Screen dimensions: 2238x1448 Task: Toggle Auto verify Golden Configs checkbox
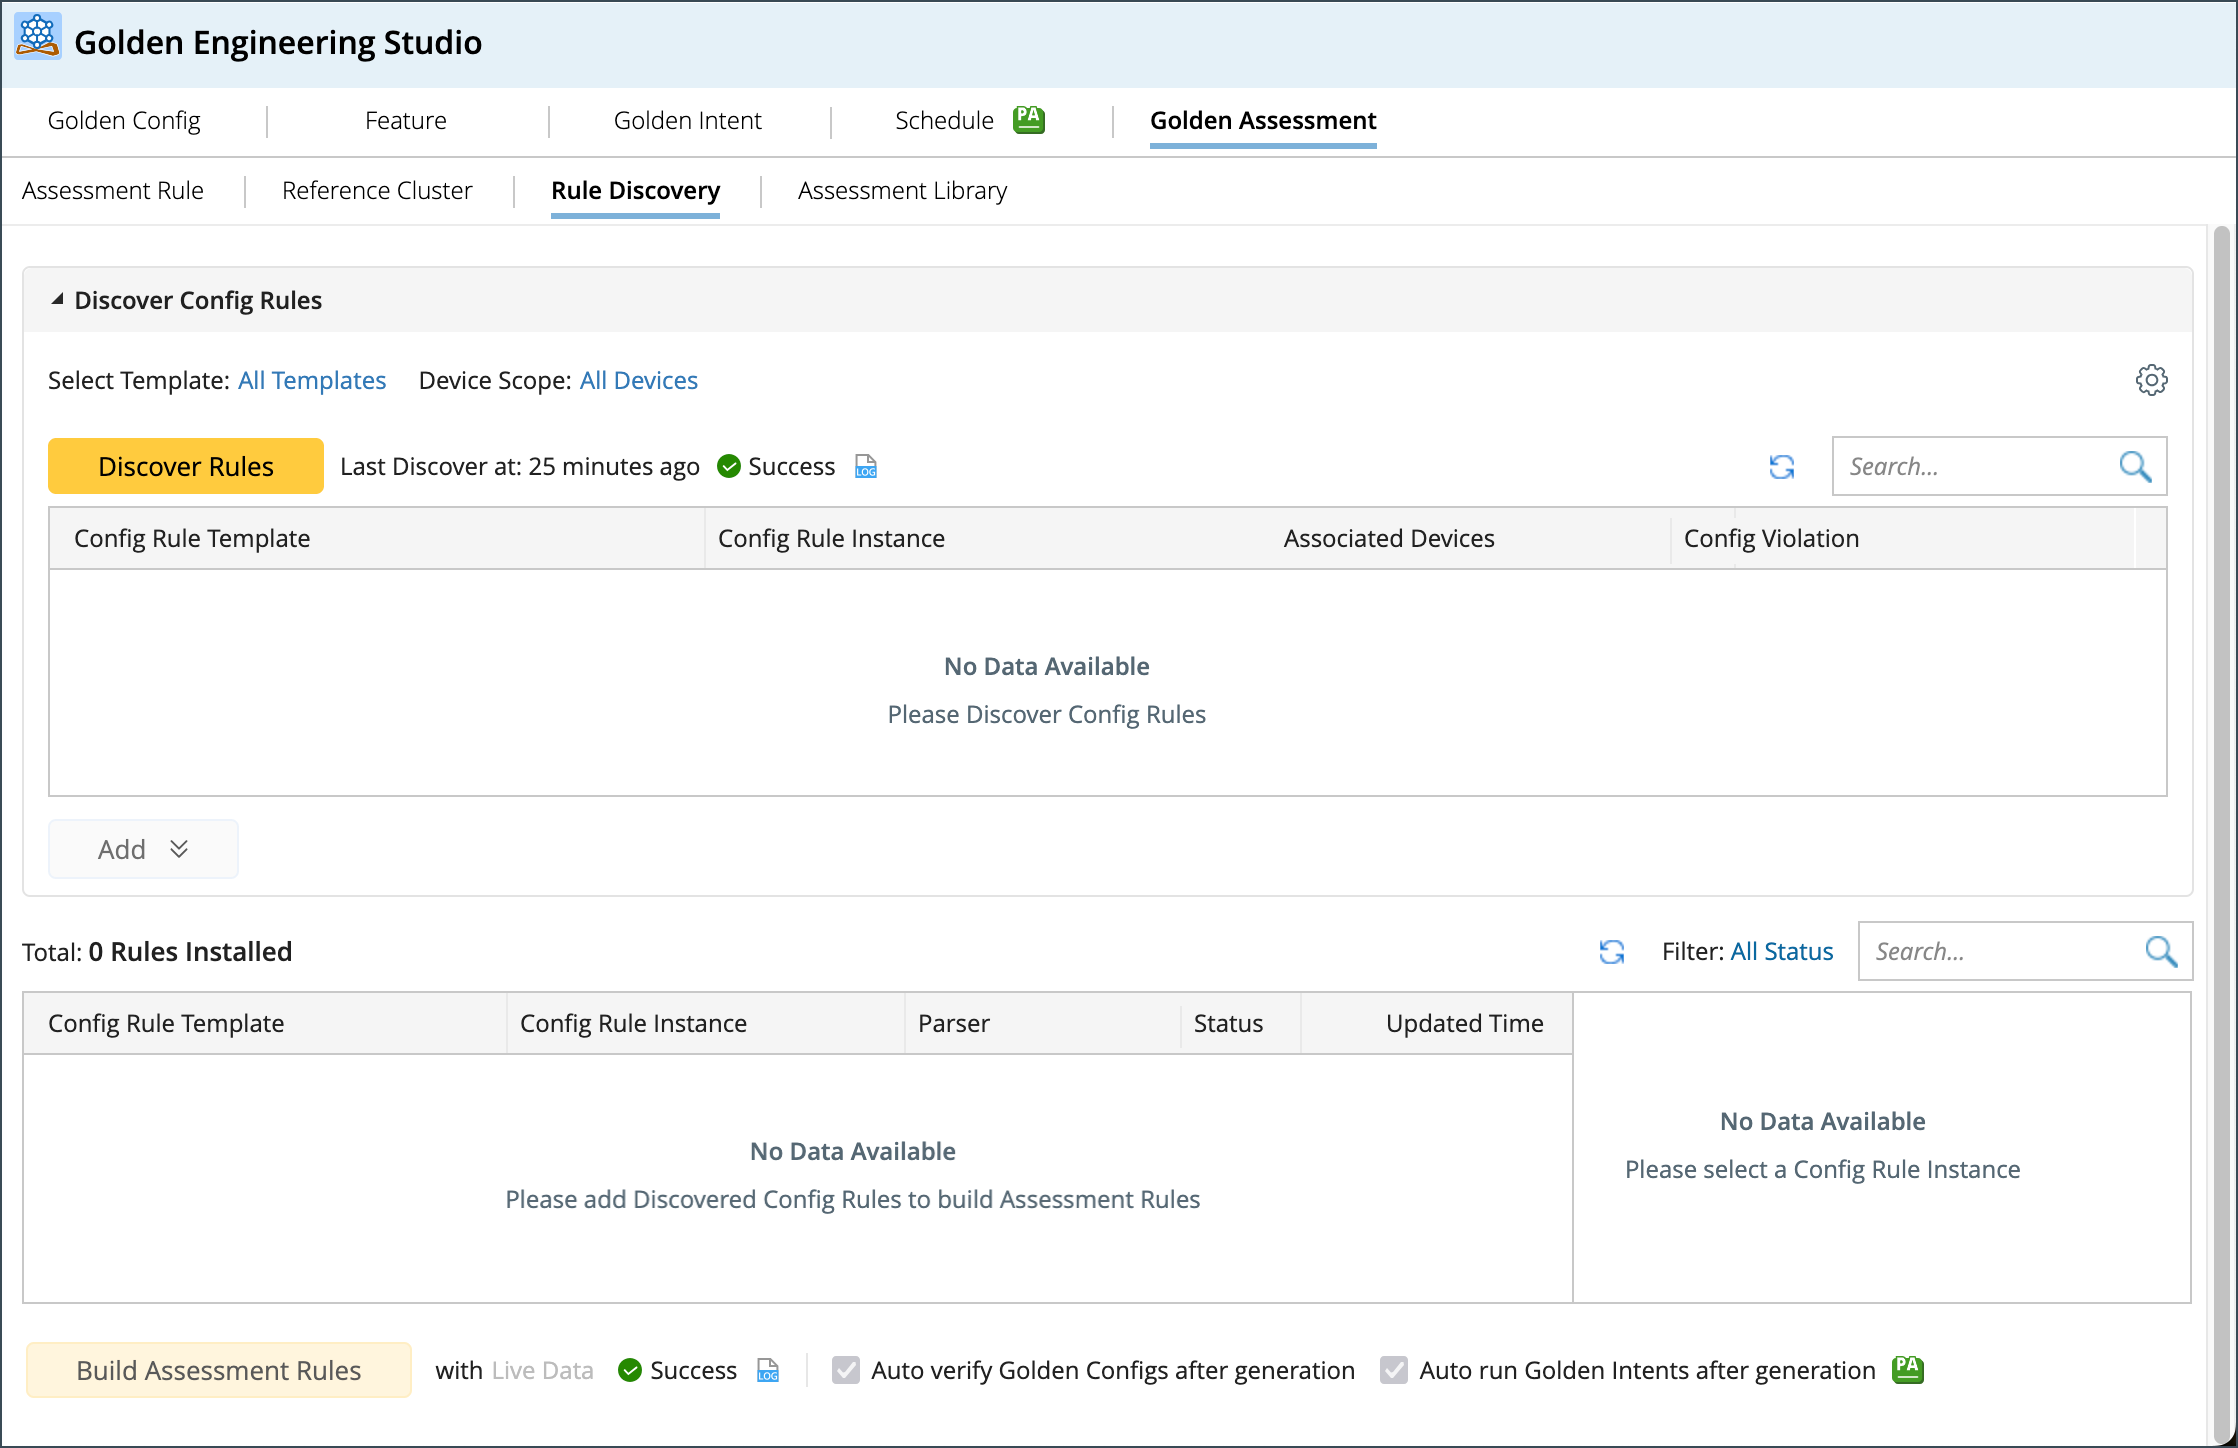tap(846, 1370)
